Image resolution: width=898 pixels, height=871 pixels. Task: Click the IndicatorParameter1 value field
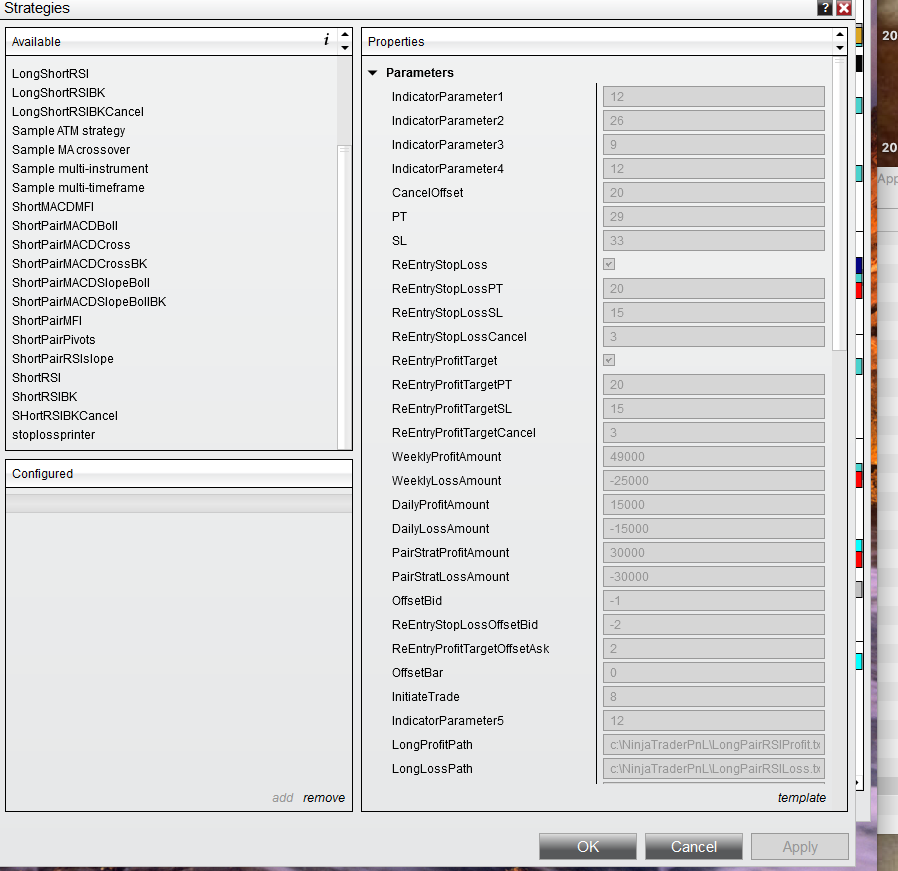click(714, 97)
